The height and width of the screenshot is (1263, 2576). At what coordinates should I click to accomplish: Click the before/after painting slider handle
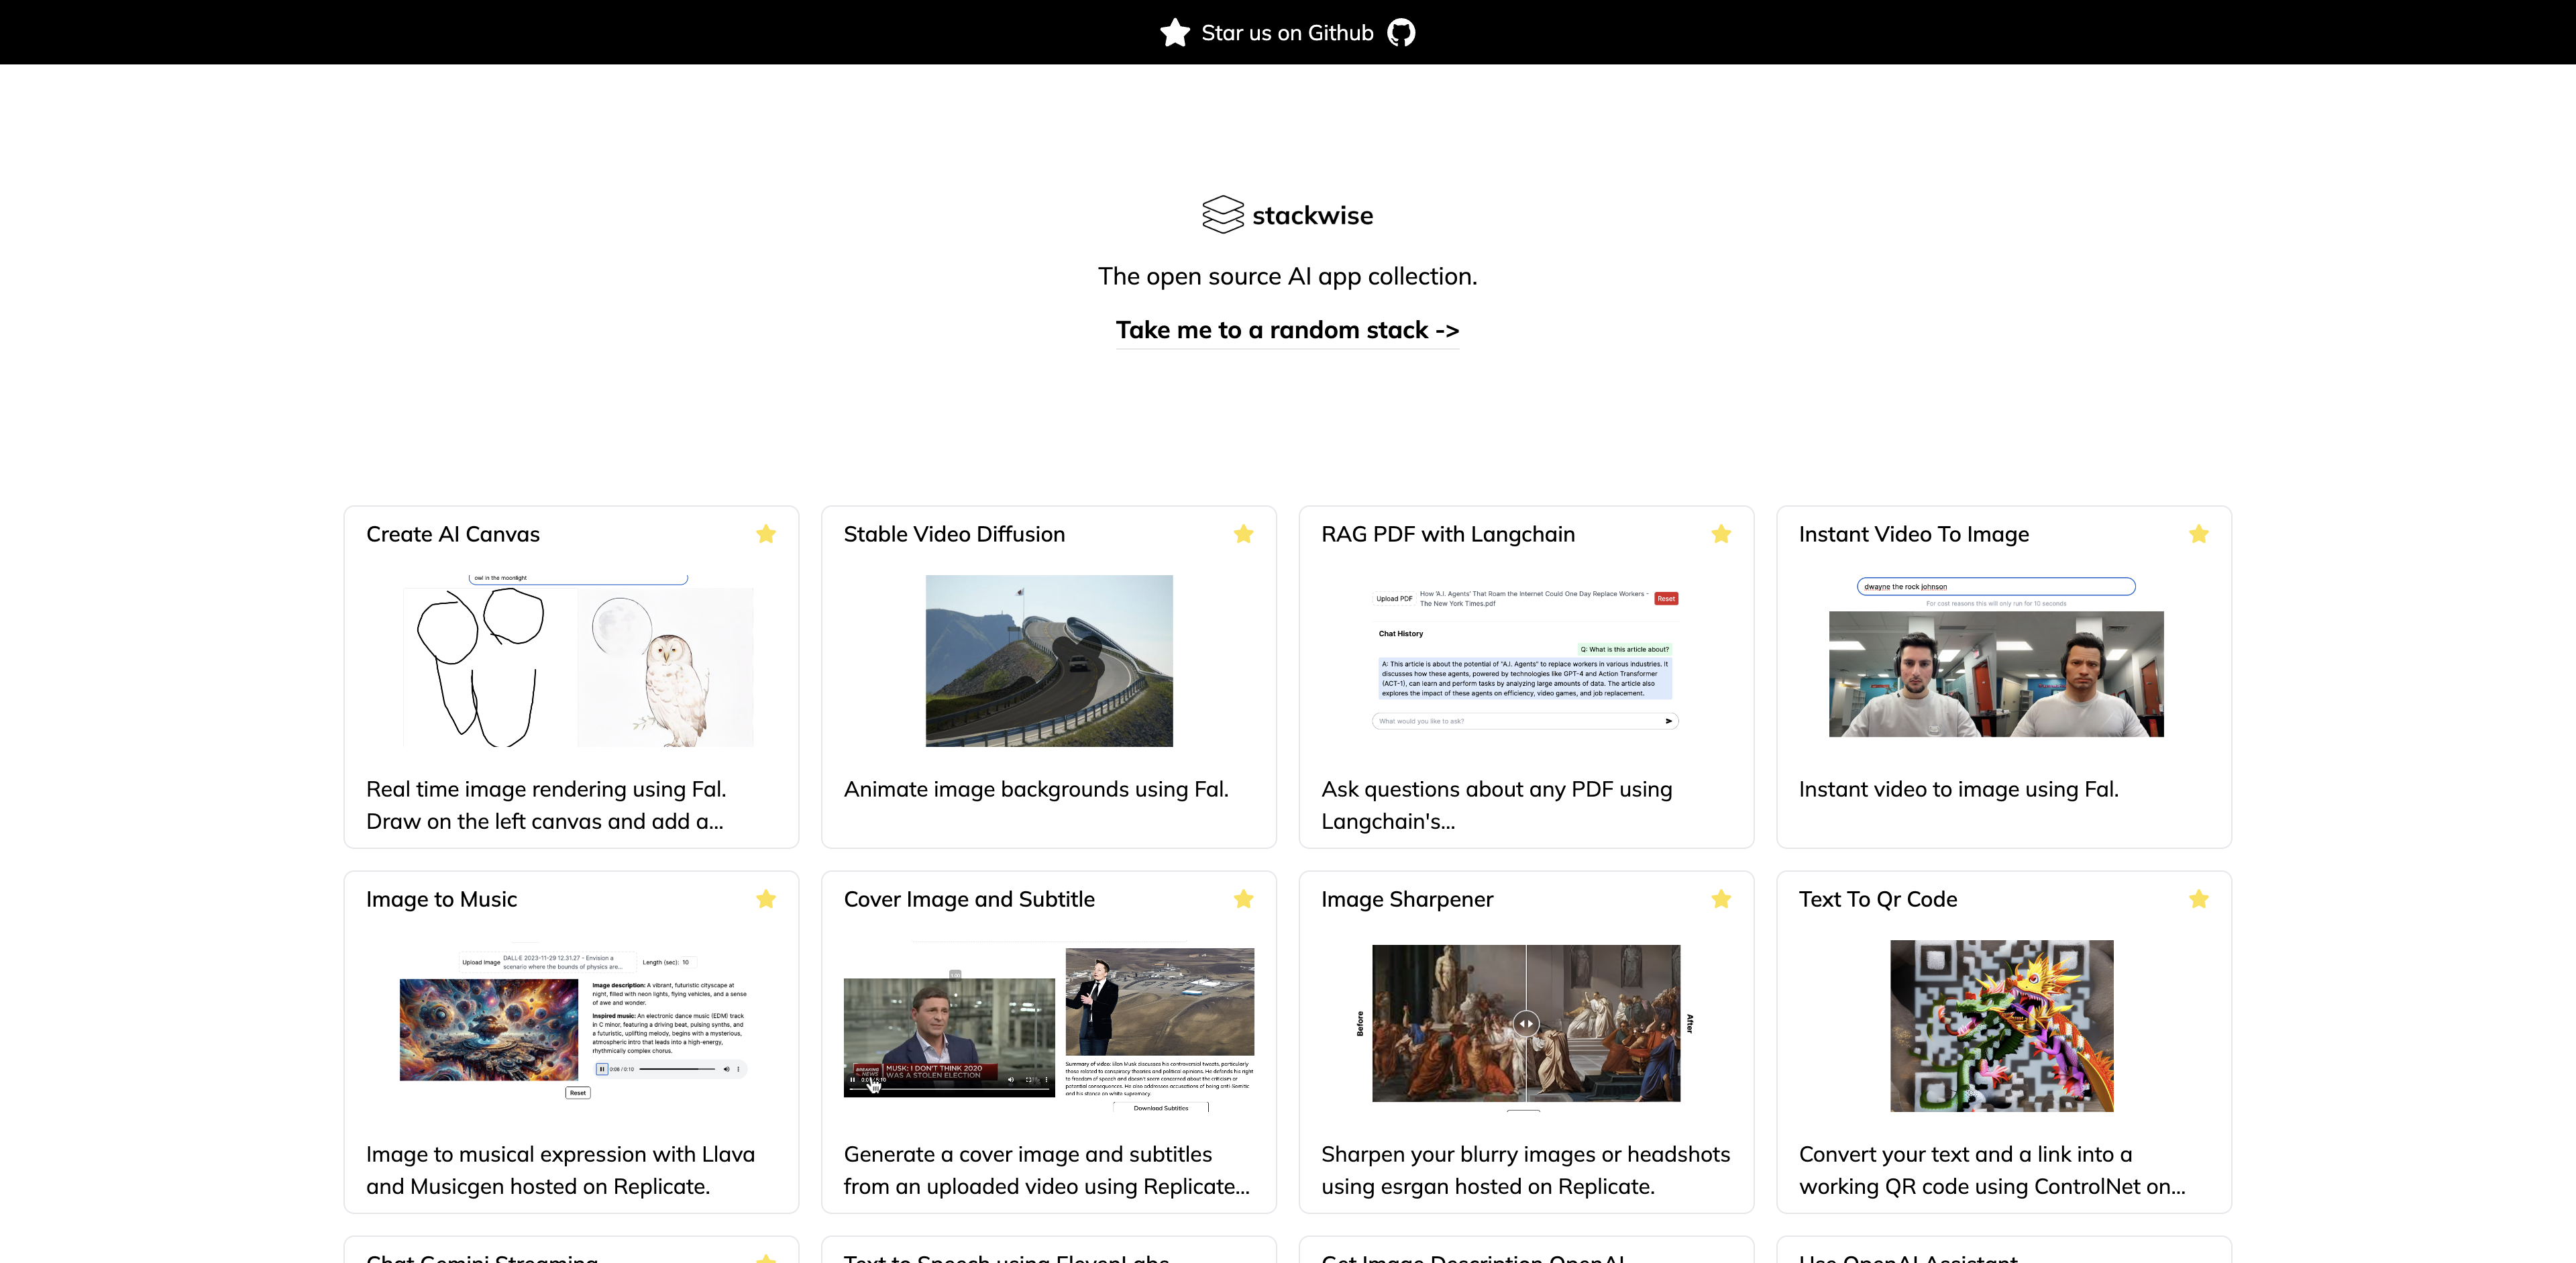[x=1526, y=1023]
